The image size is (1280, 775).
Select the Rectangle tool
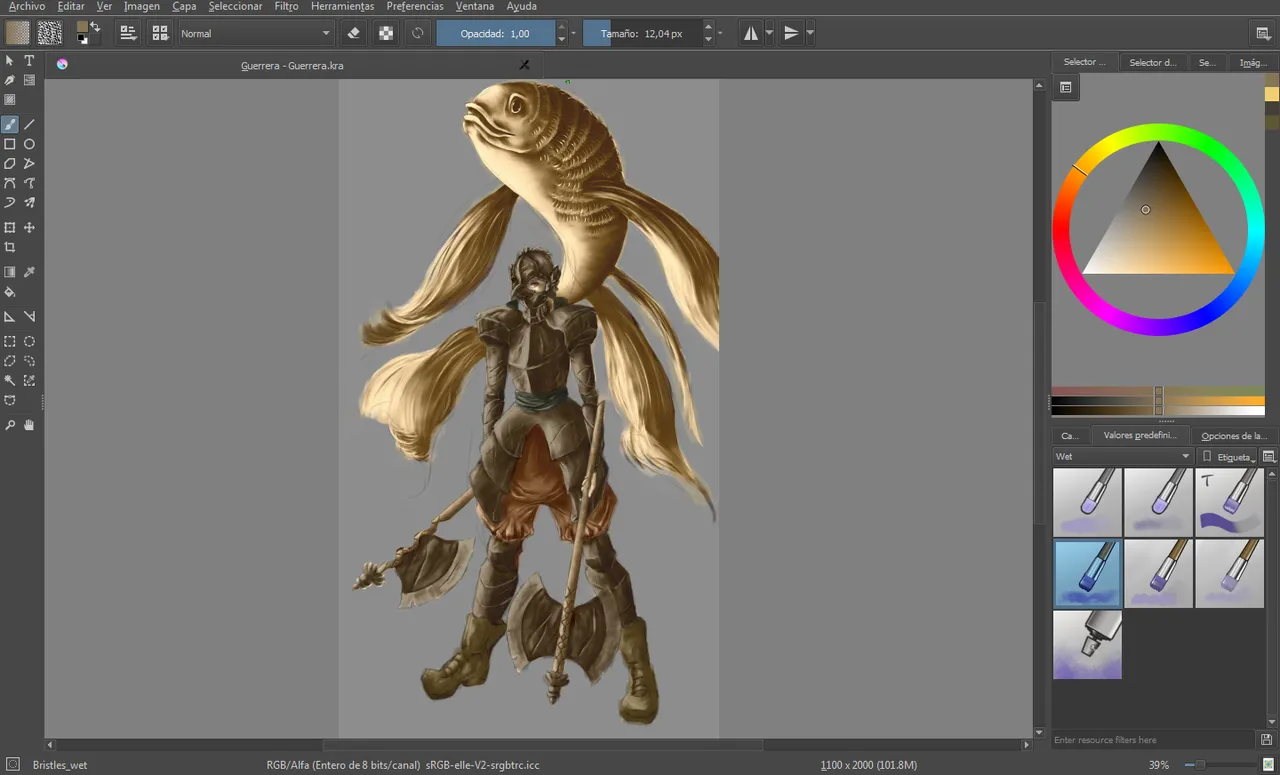click(10, 144)
